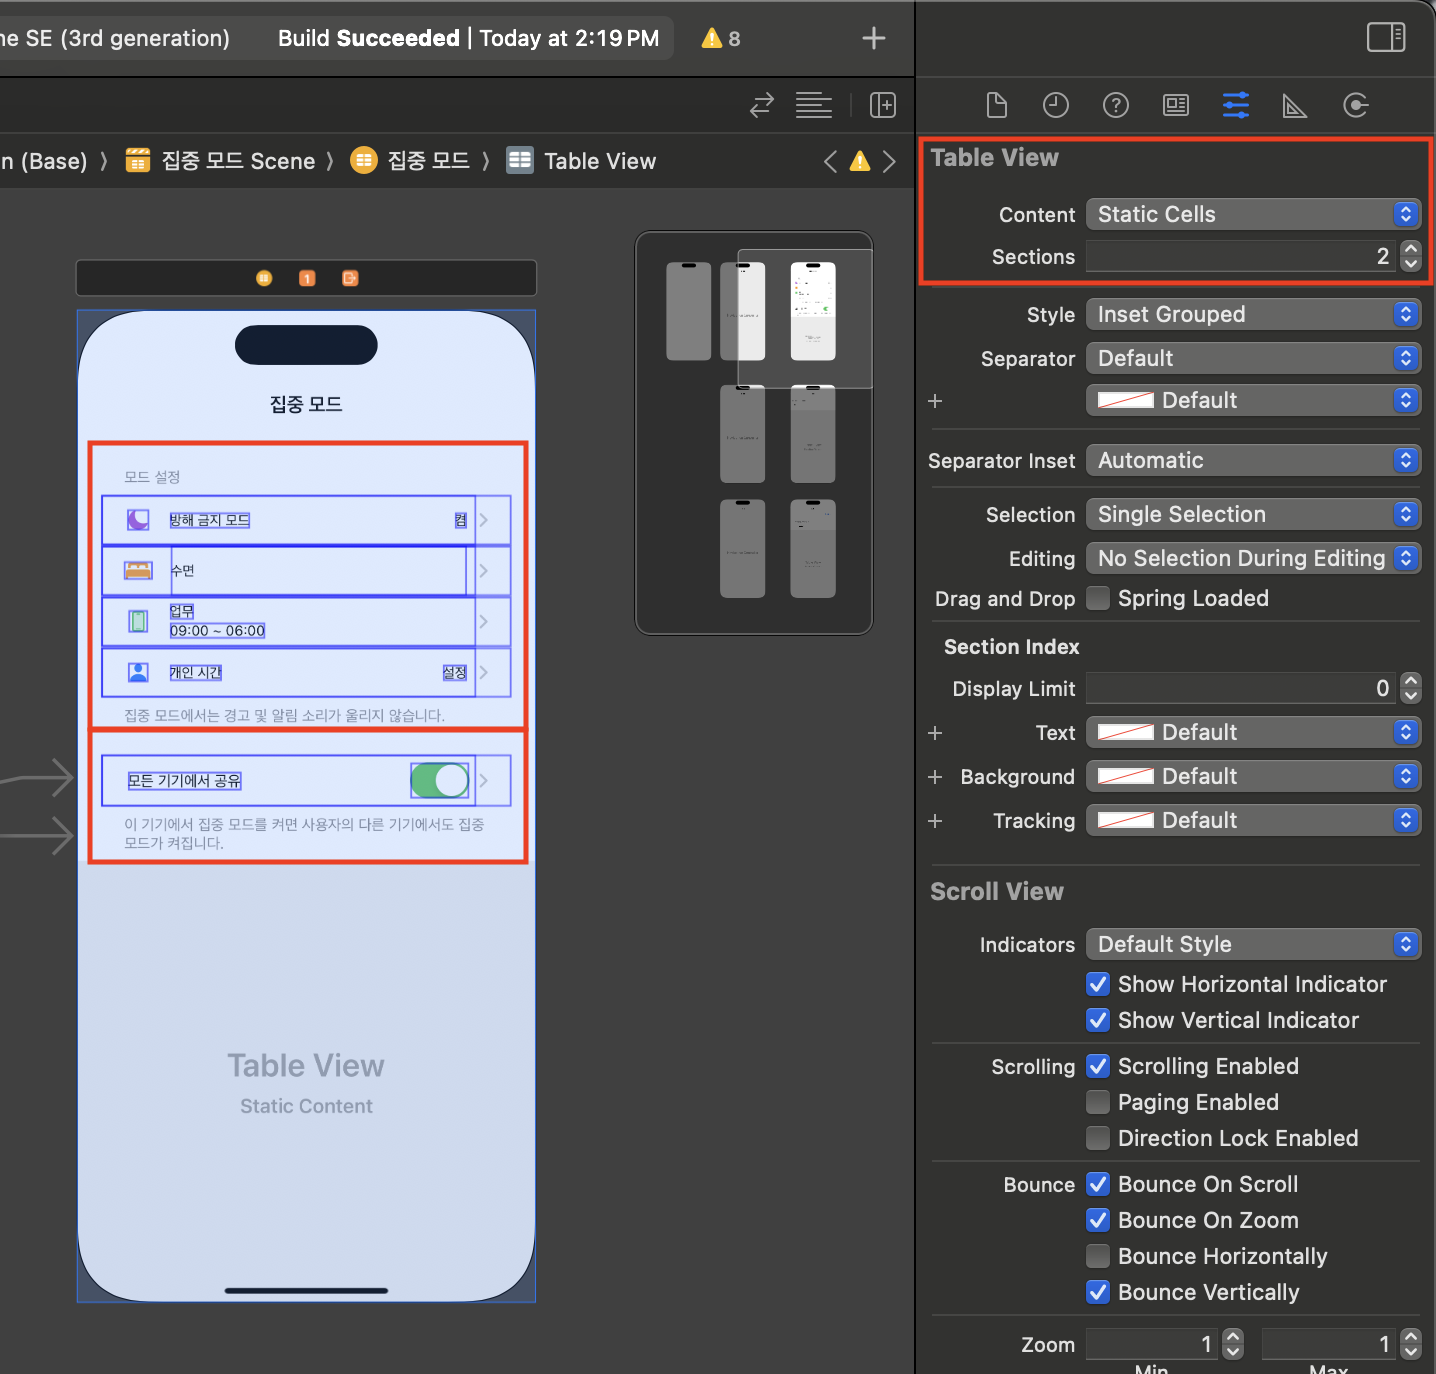This screenshot has height=1374, width=1436.
Task: Go to next issue with right chevron
Action: tap(889, 161)
